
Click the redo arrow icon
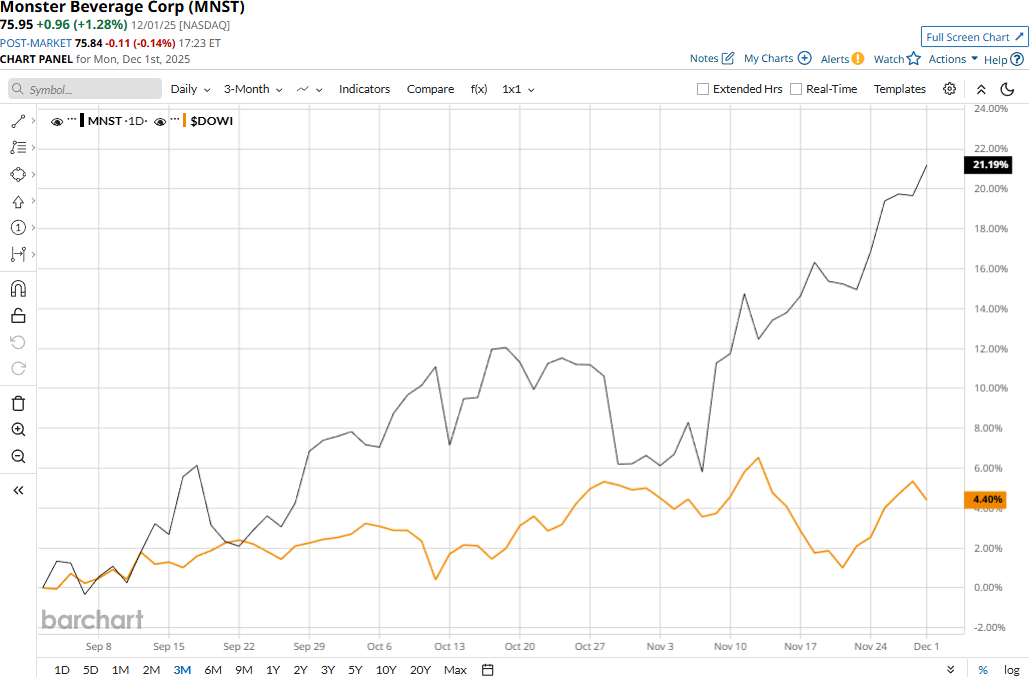[x=18, y=368]
